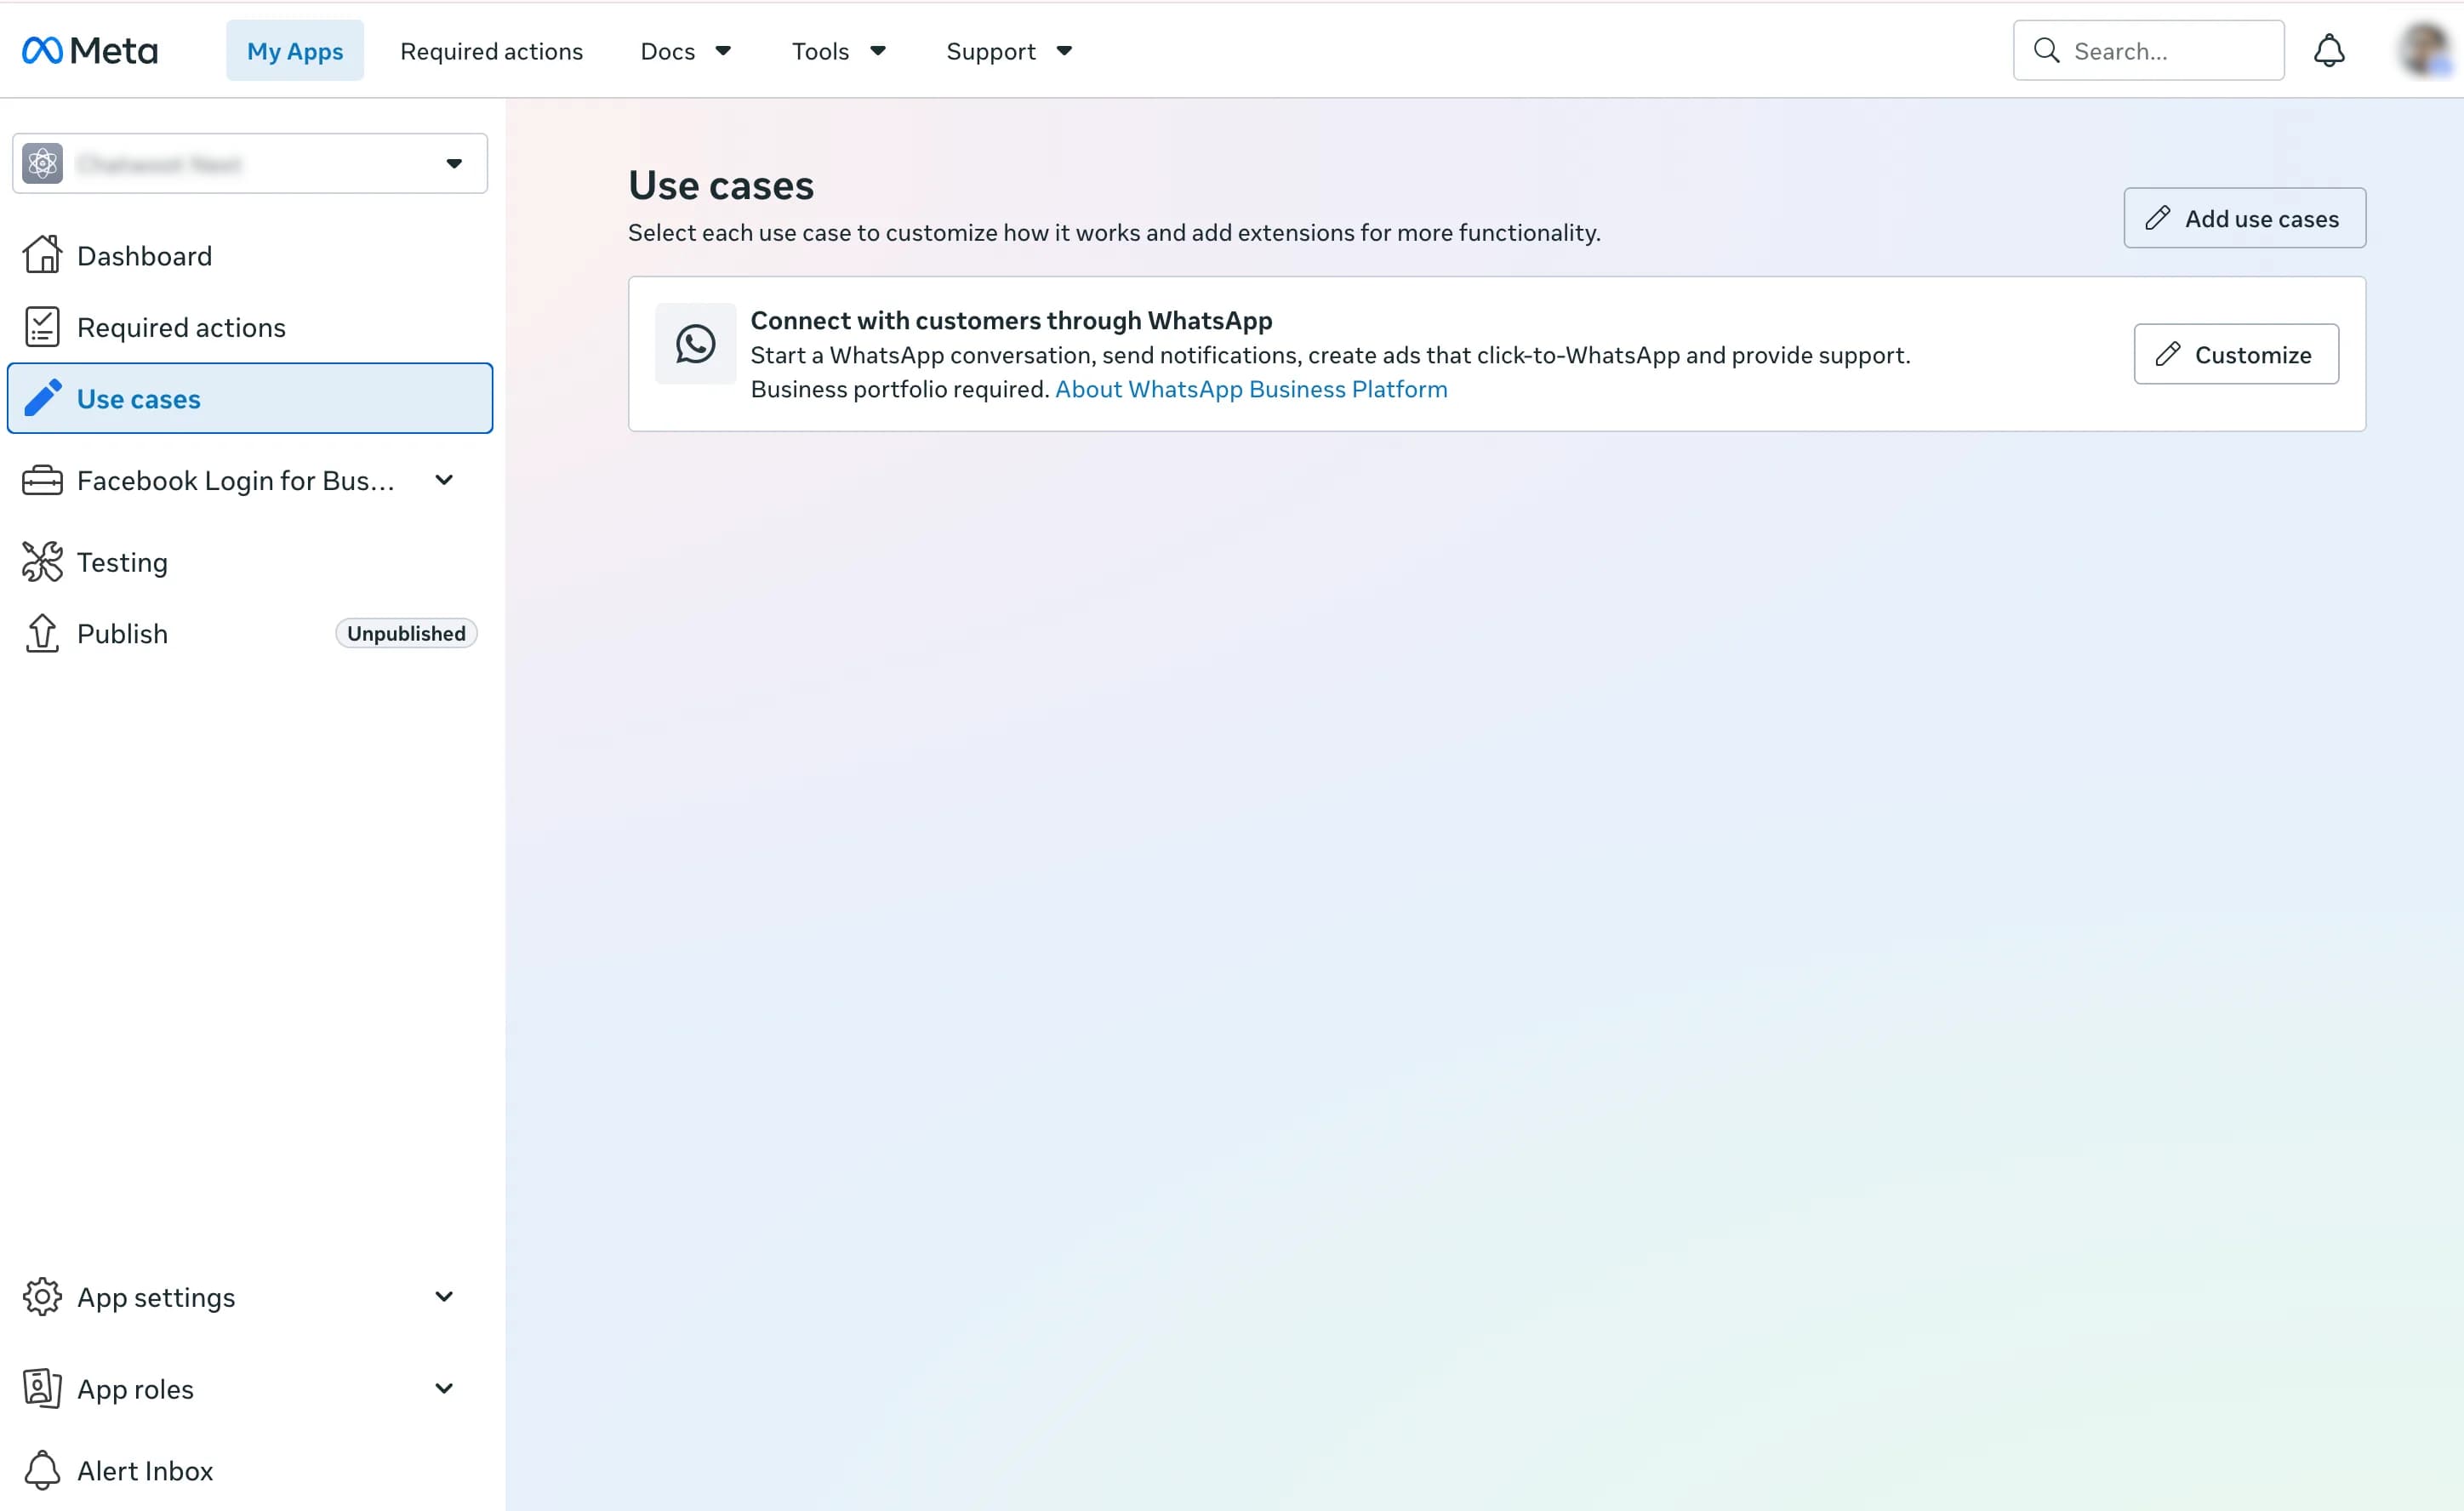
Task: Click the Alert Inbox bell icon
Action: pyautogui.click(x=42, y=1470)
